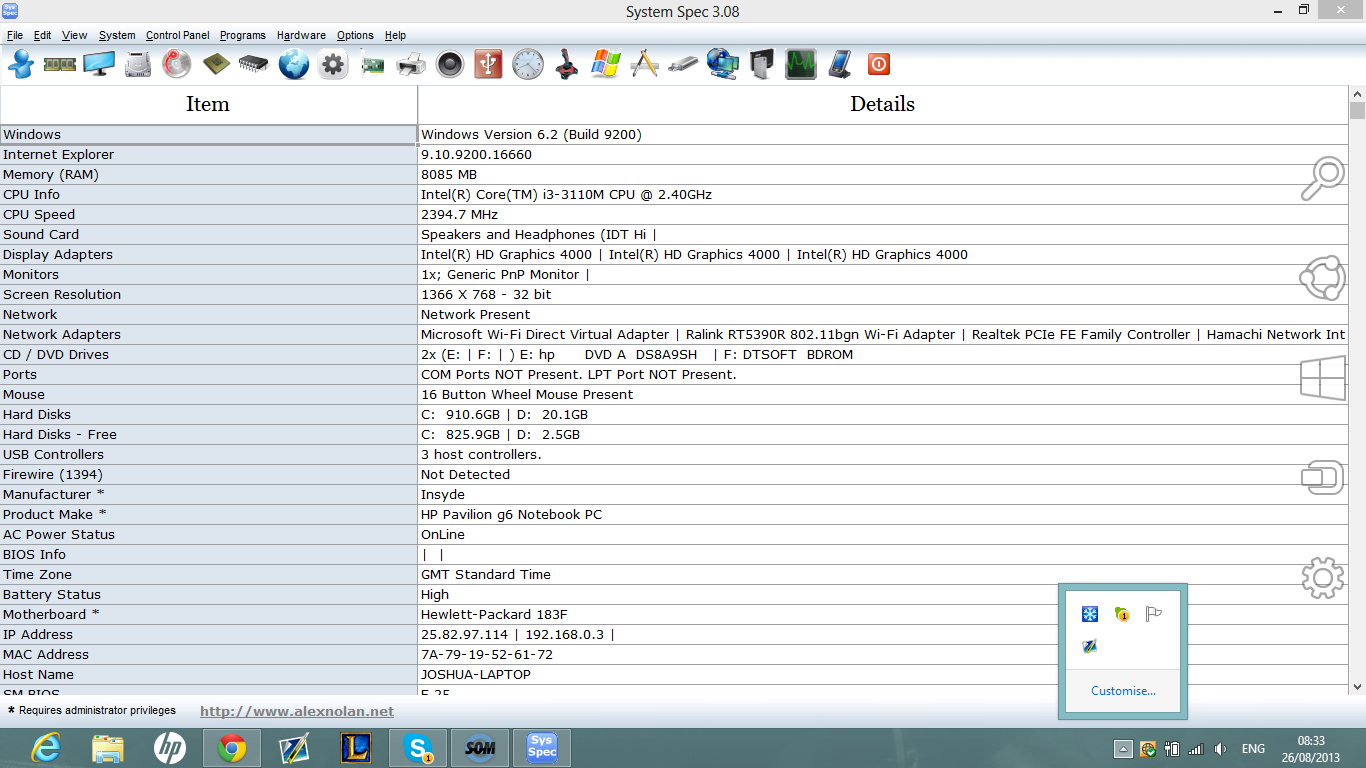Select the '7A-79-19-52-61-72' MAC address cell
The image size is (1366, 768).
pos(883,654)
